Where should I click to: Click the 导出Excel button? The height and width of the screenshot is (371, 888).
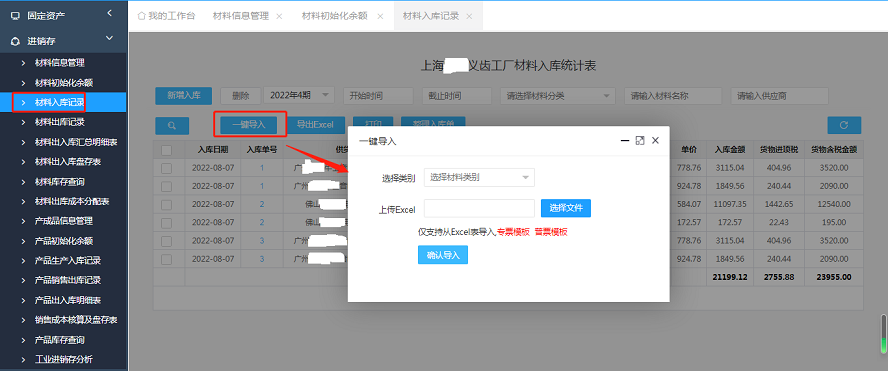click(315, 125)
